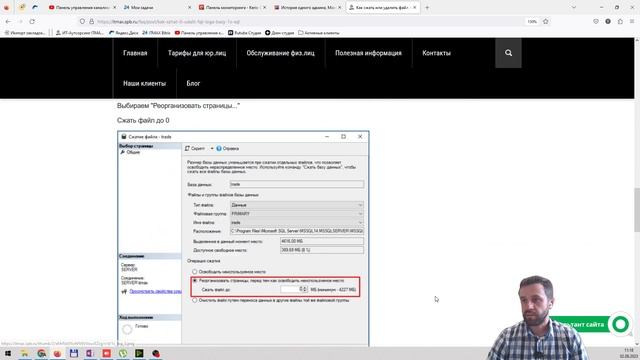Bookmark this page with the star

(545, 21)
